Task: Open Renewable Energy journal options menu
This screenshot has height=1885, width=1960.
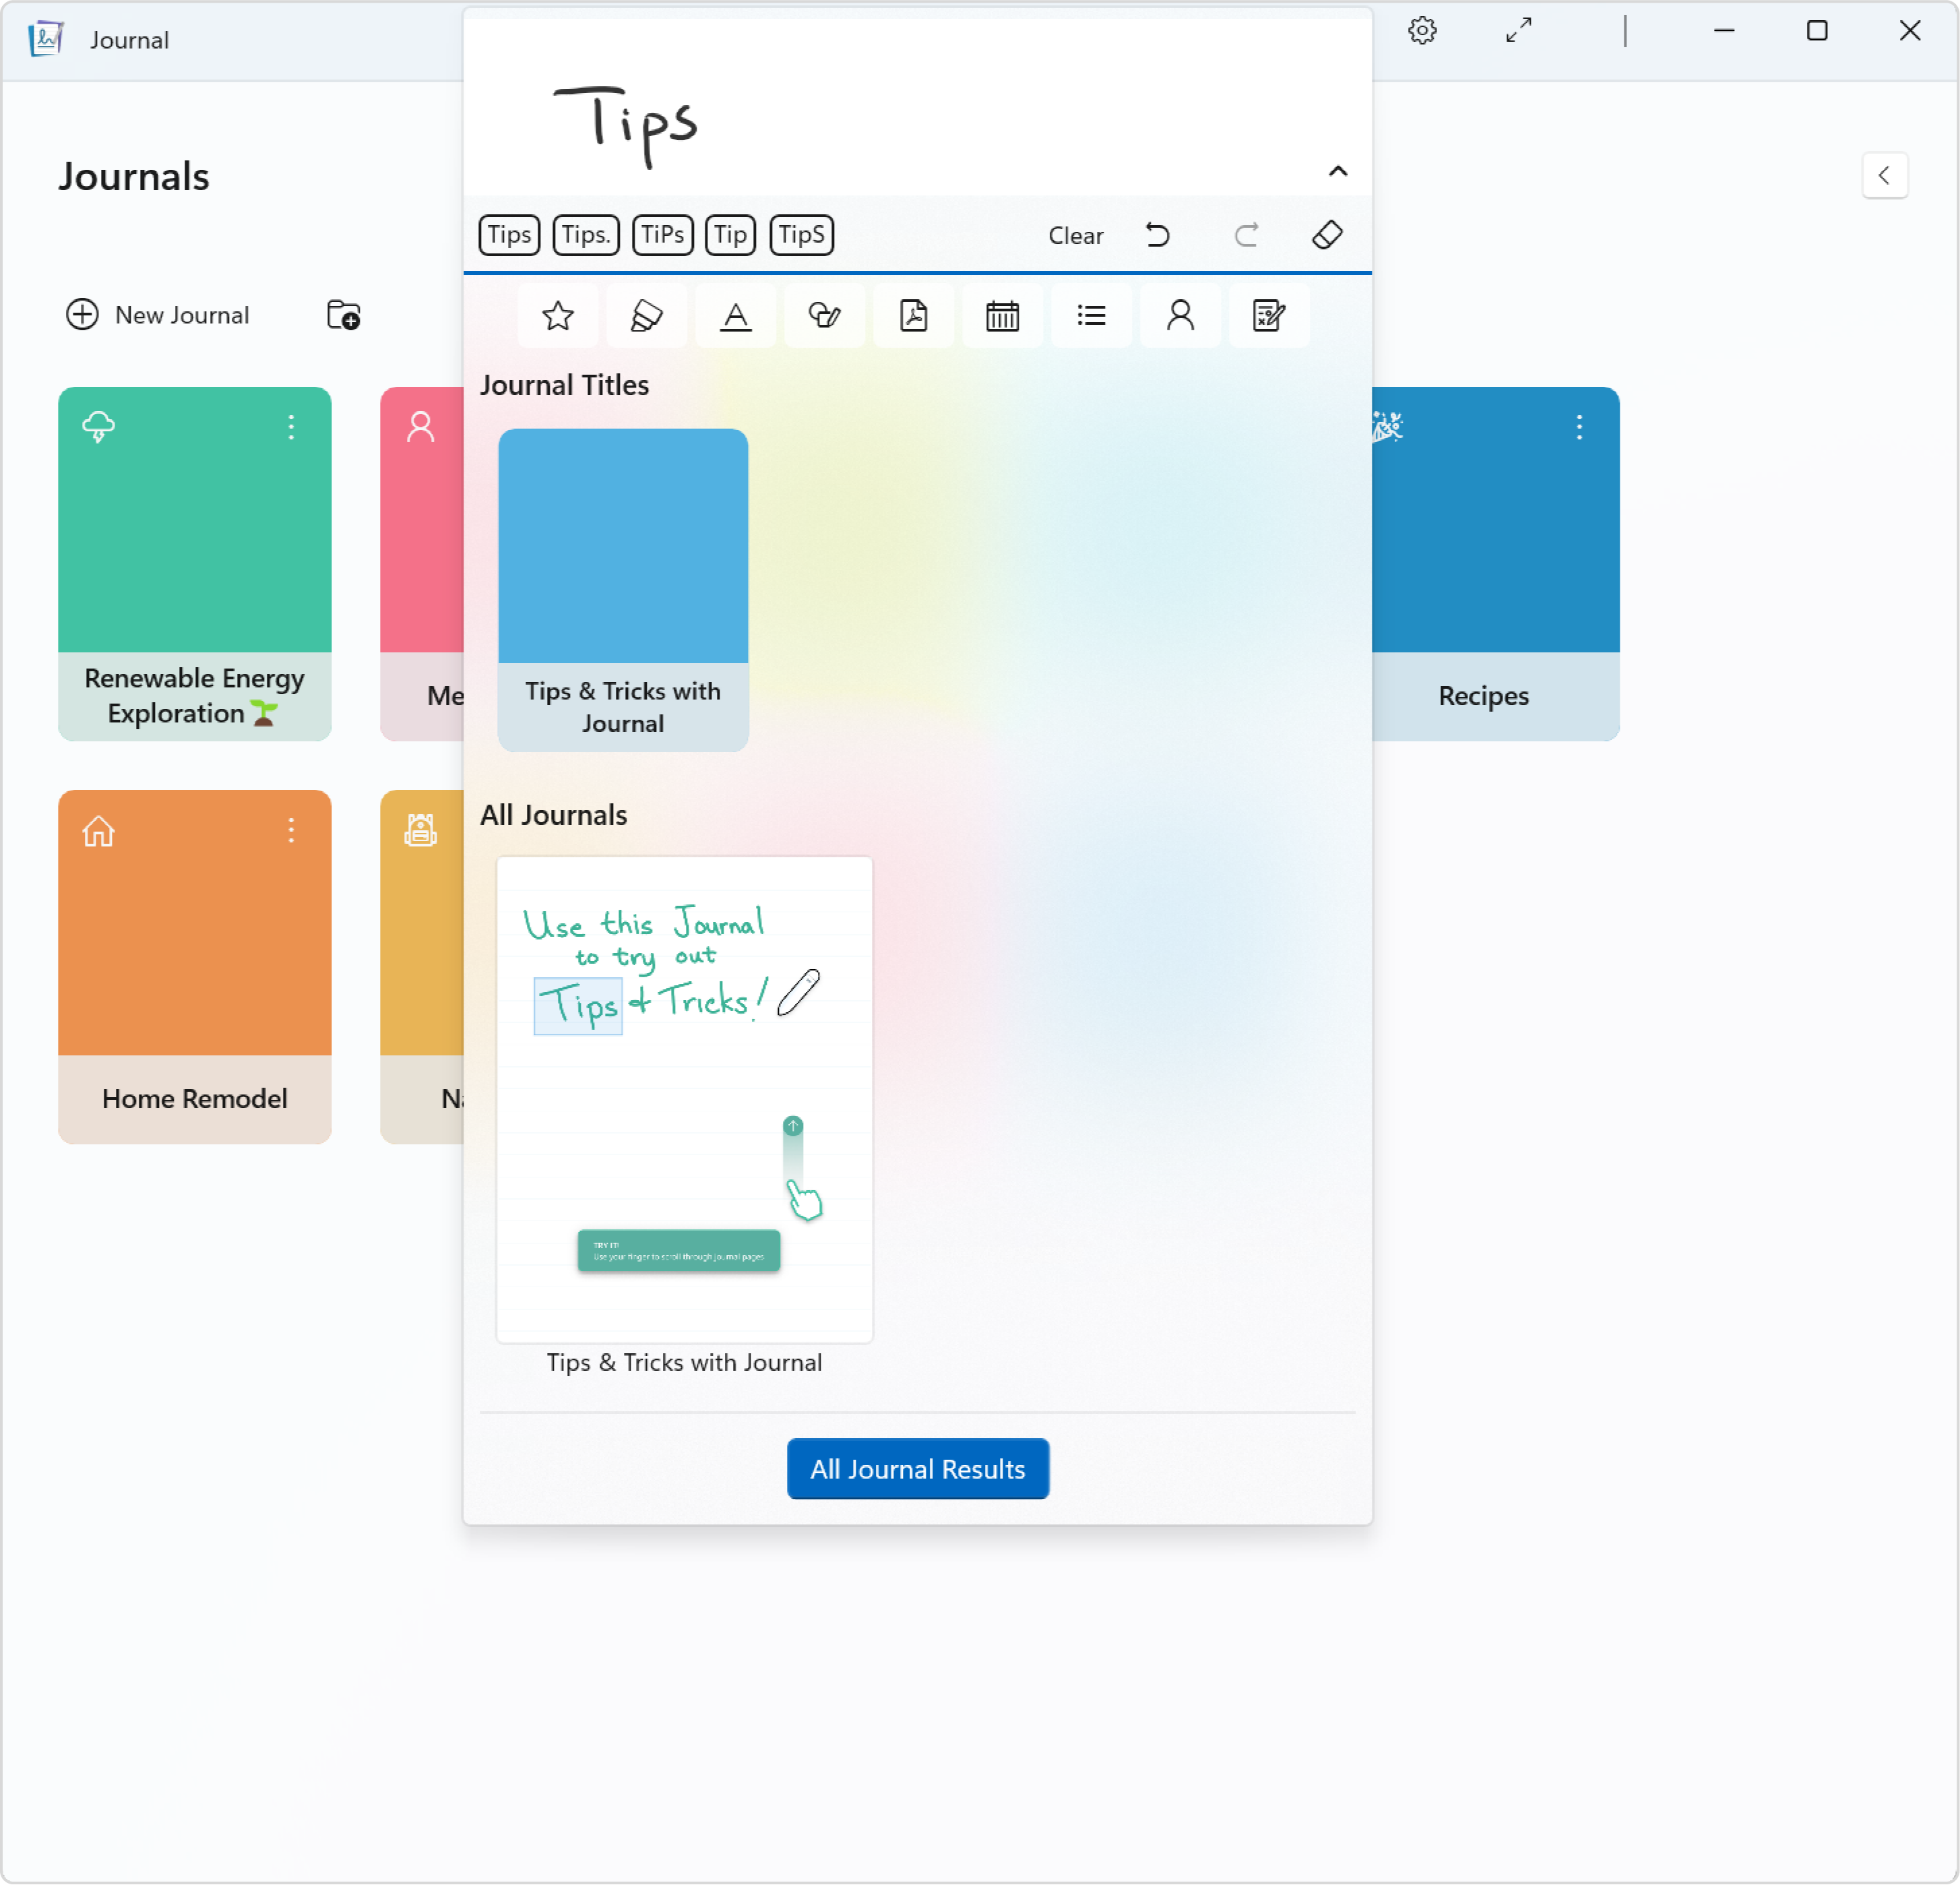Action: click(x=291, y=427)
